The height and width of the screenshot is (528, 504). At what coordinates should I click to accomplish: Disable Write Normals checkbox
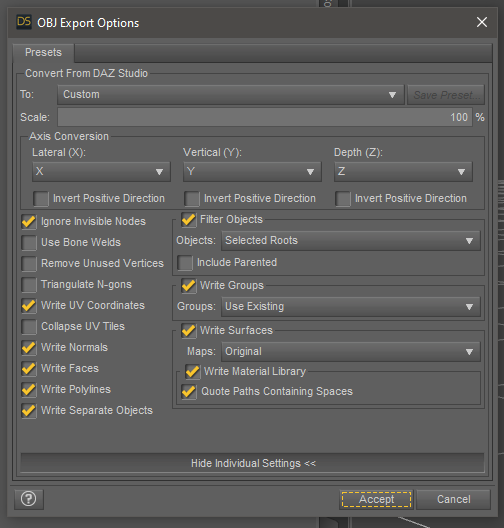[29, 348]
